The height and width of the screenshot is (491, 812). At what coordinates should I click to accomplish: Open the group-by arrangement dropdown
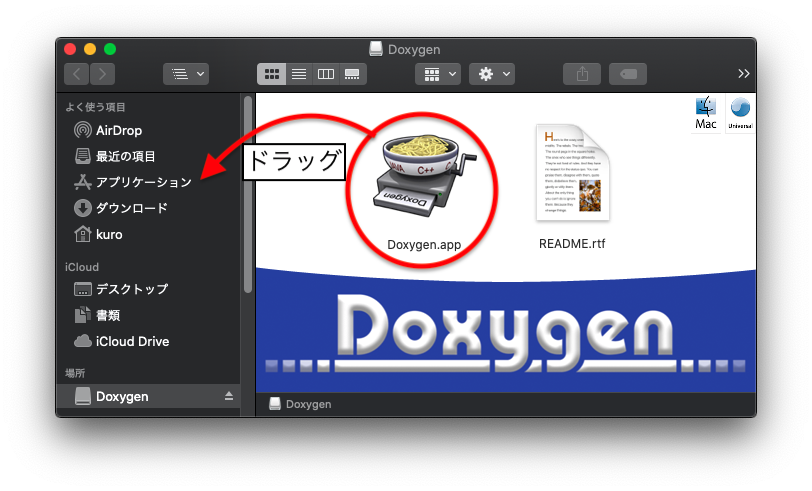click(438, 74)
